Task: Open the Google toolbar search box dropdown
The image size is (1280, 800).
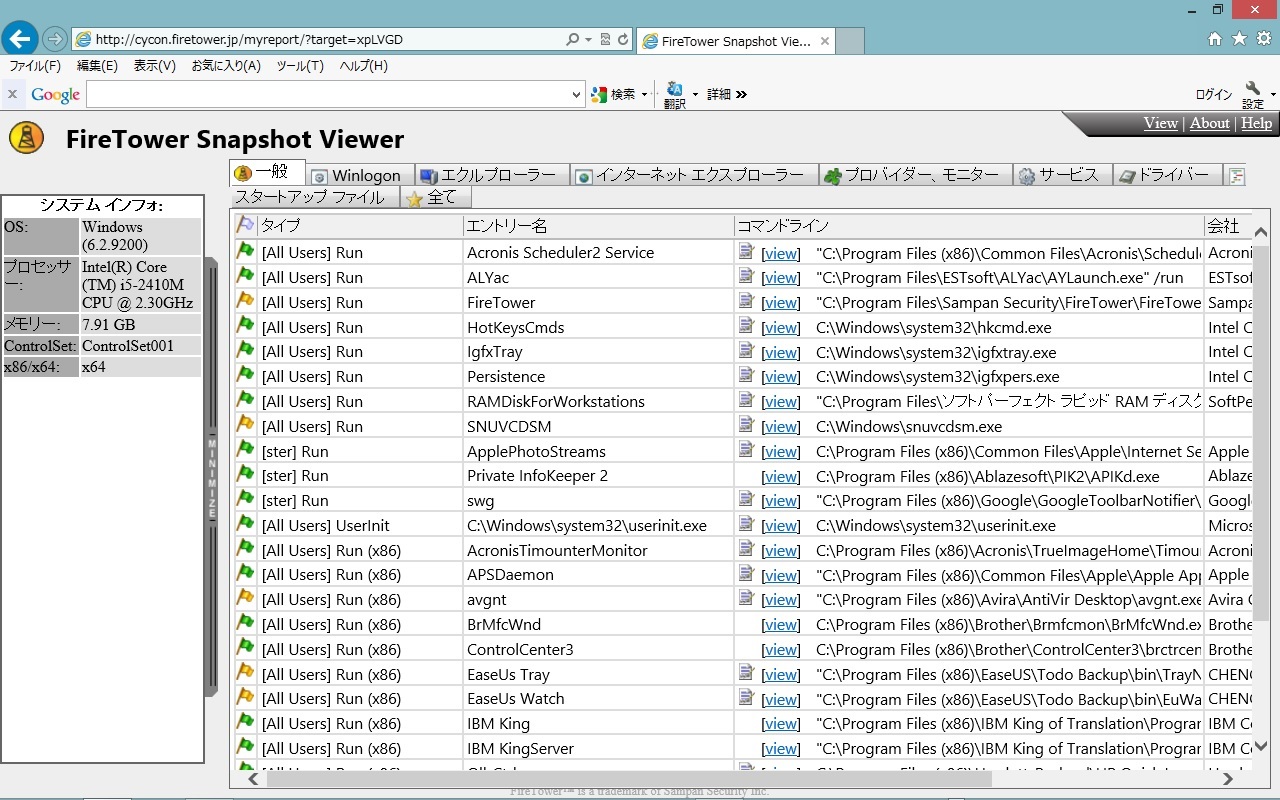Action: [575, 93]
